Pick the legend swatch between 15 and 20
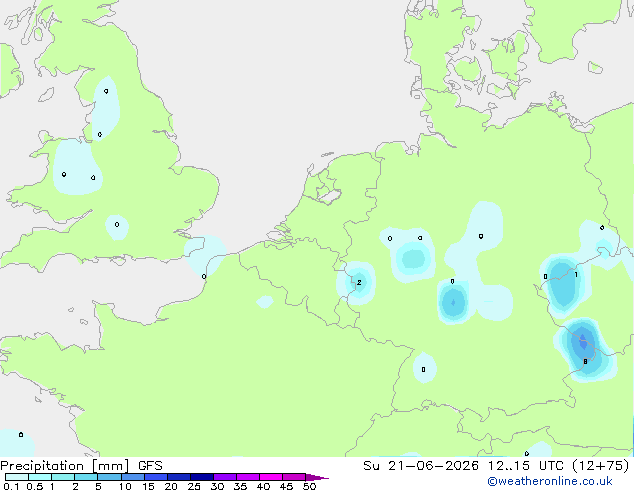The height and width of the screenshot is (490, 634). [156, 477]
